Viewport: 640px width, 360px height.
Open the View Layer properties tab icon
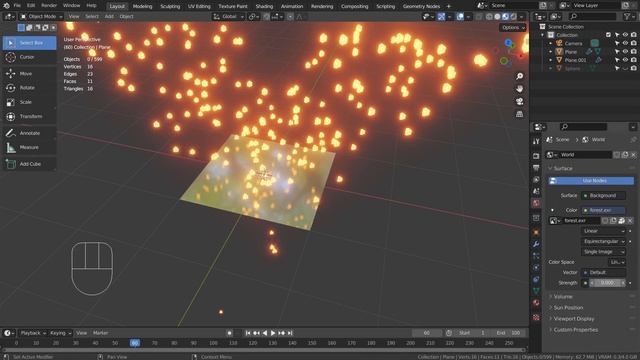[536, 180]
